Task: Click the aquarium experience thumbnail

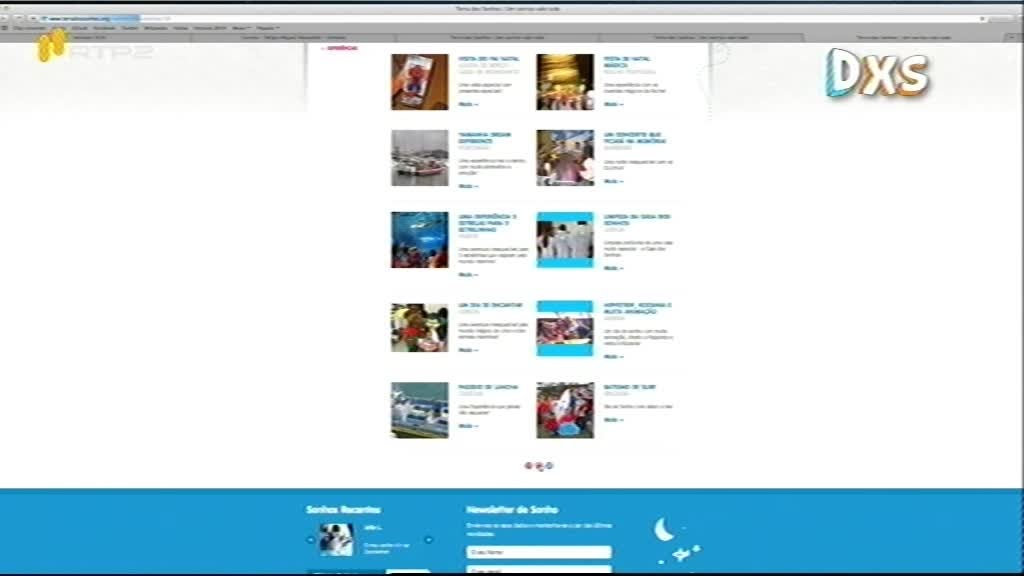Action: point(419,240)
